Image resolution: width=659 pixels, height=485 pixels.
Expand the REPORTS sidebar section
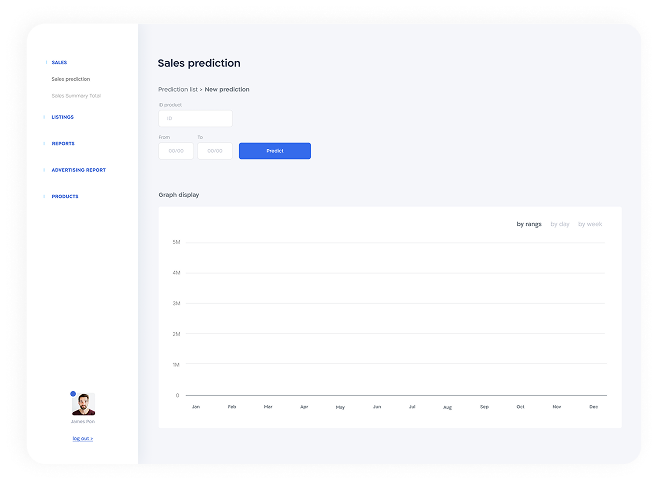[63, 143]
